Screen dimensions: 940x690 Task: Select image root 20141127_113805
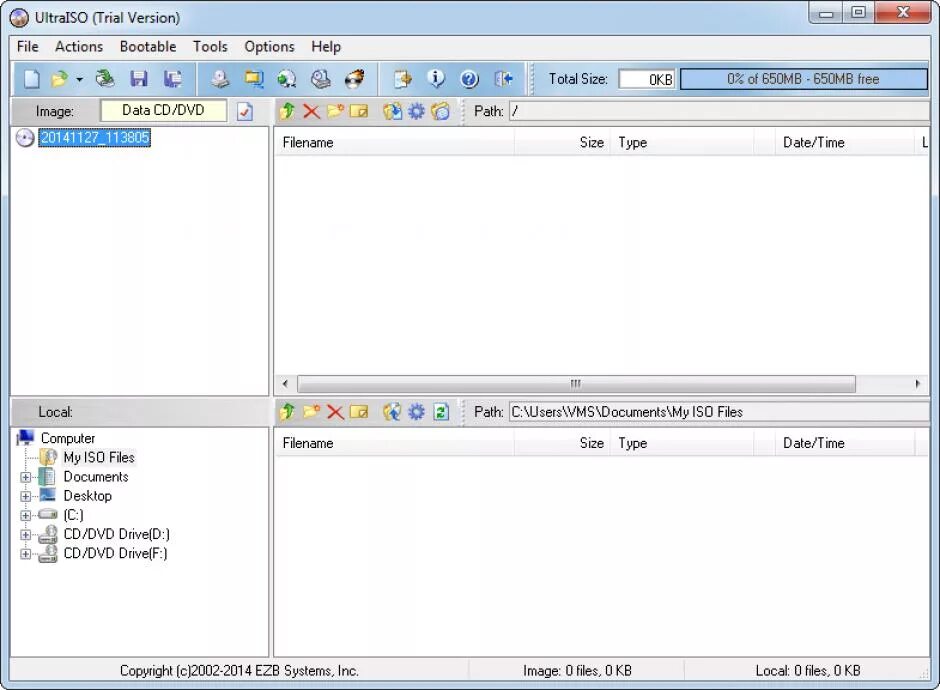tap(95, 138)
